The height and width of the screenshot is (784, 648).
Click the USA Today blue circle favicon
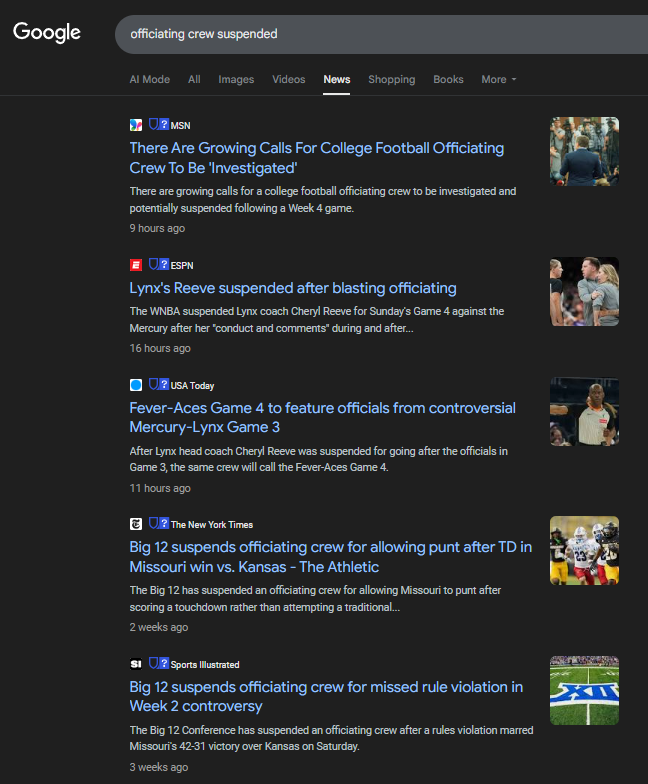136,385
